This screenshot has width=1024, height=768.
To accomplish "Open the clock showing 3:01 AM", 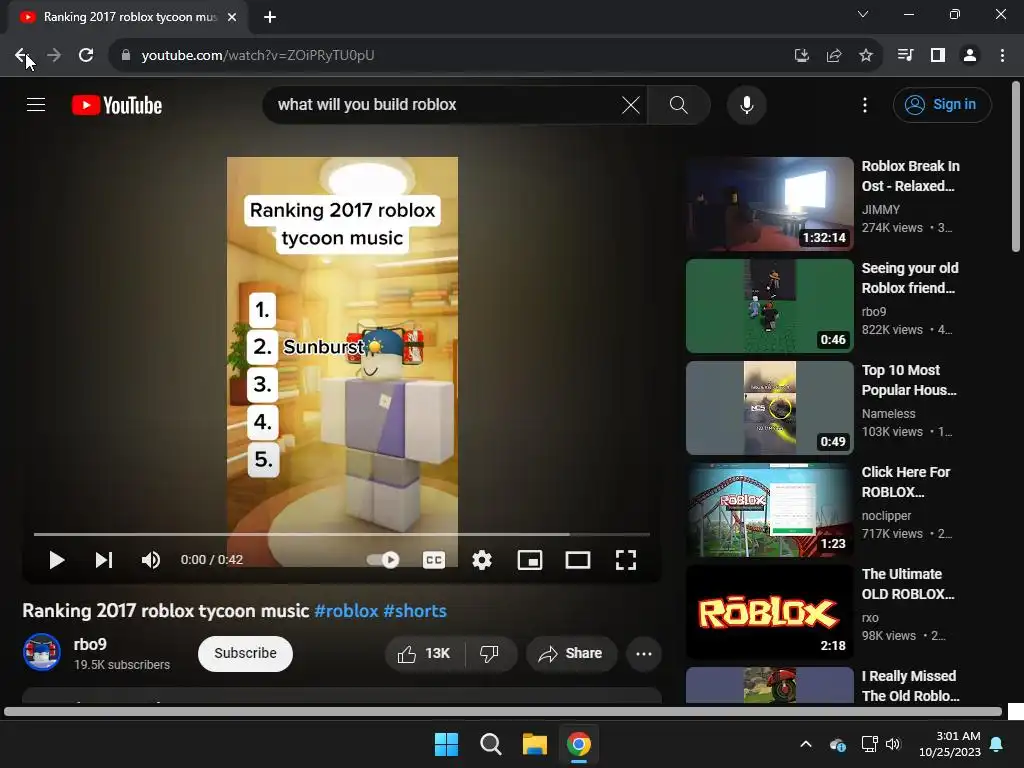I will [950, 744].
